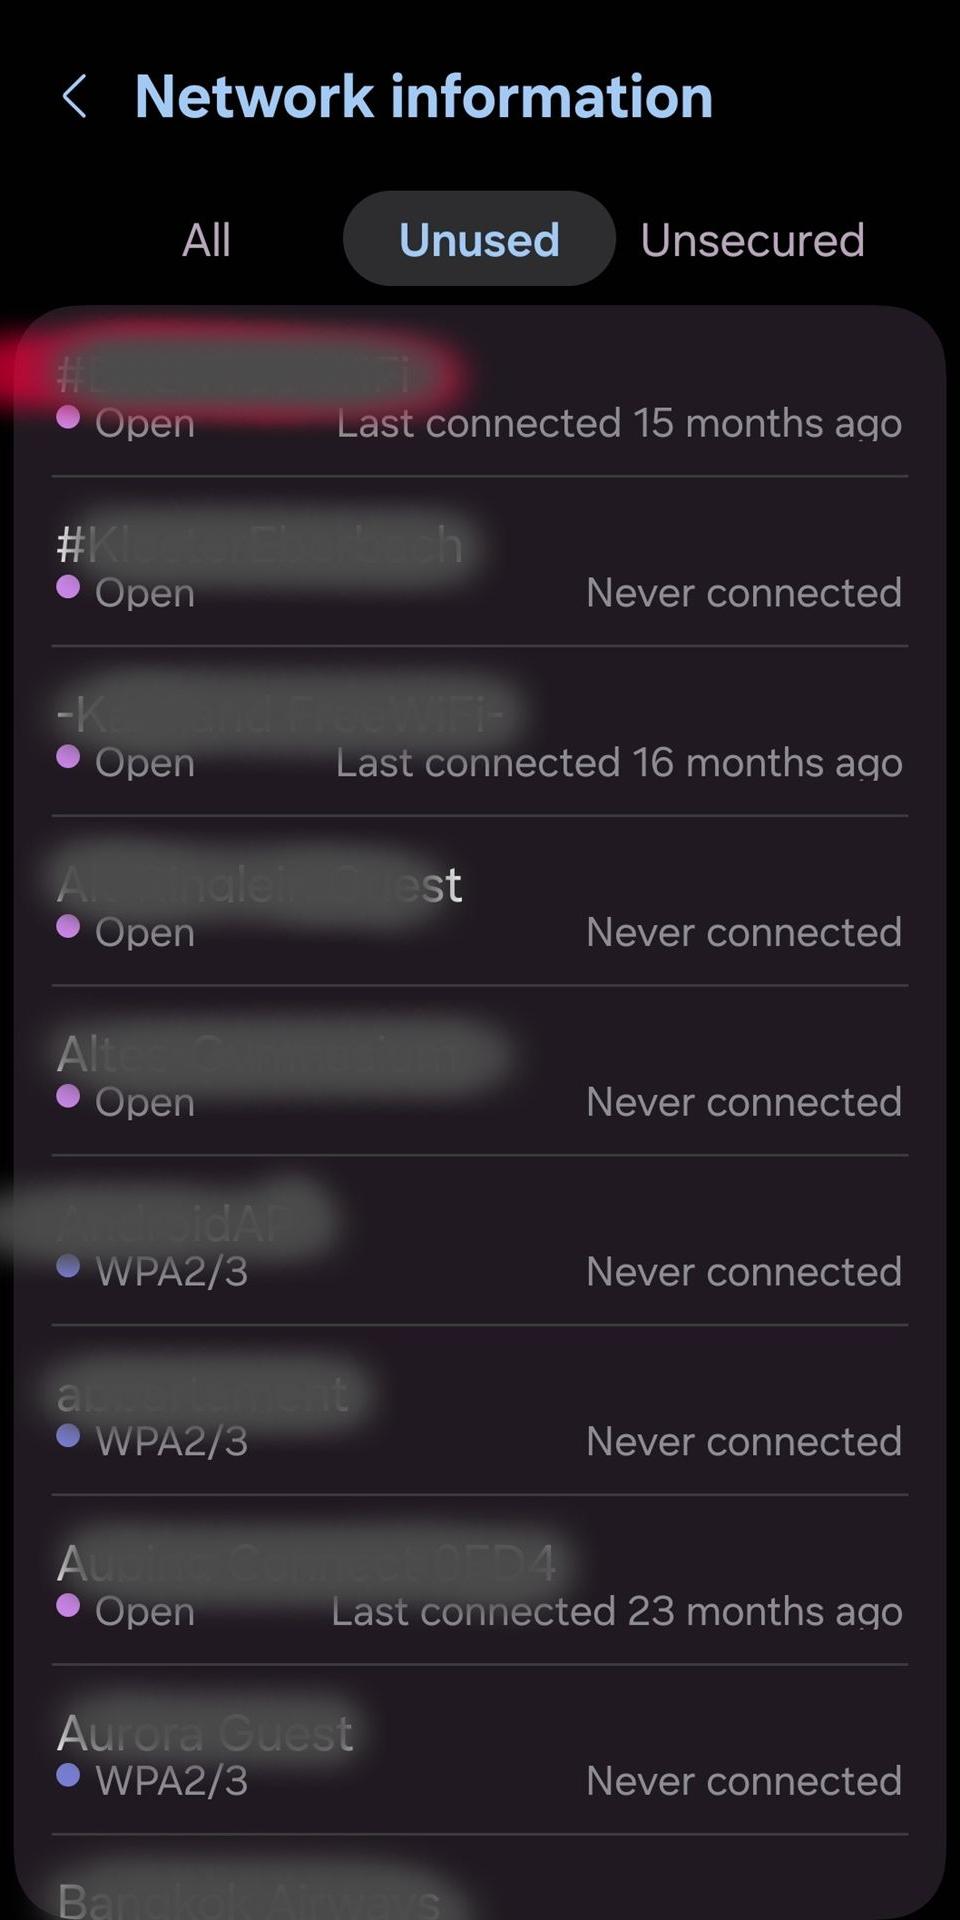Open the Unsecured tab

tap(752, 240)
